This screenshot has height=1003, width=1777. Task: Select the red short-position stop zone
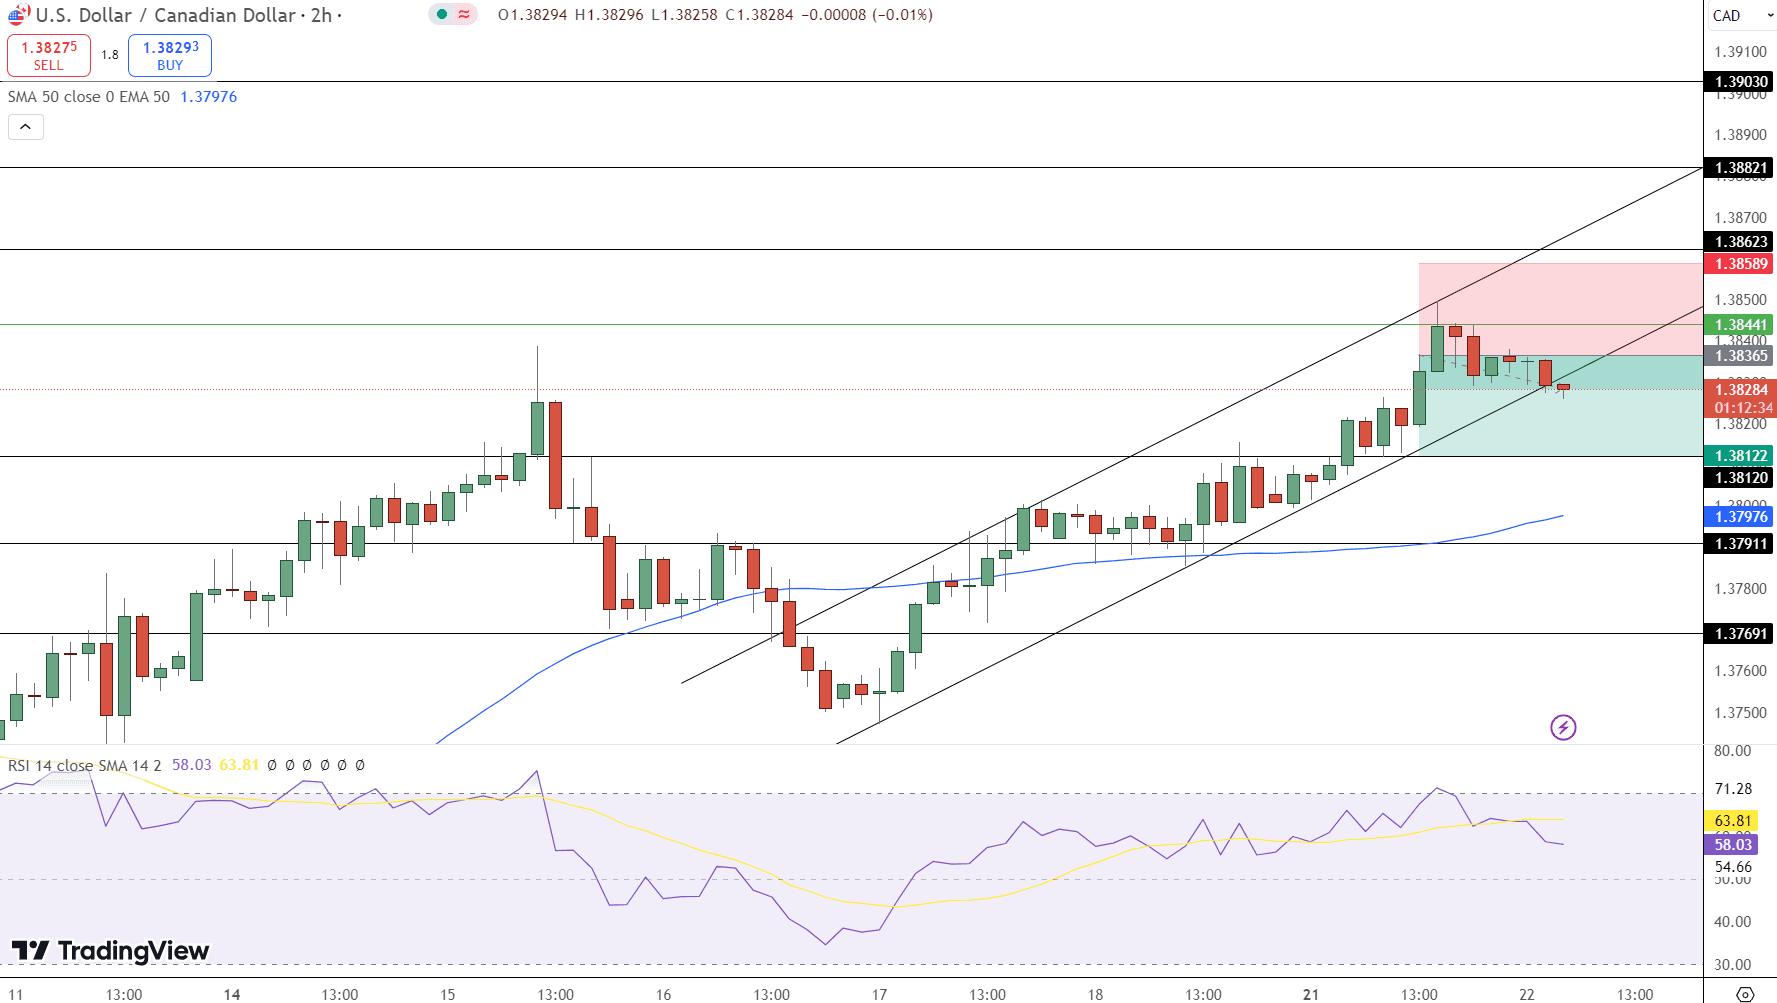[x=1560, y=309]
